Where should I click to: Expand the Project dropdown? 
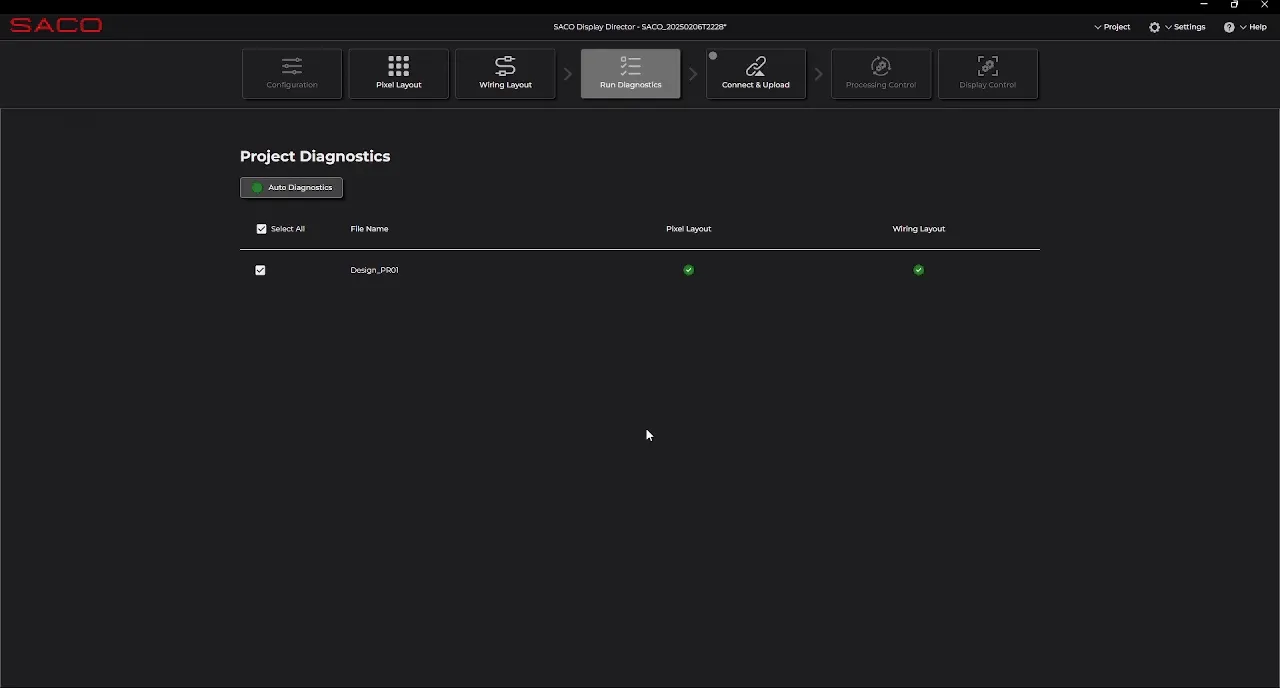tap(1113, 27)
